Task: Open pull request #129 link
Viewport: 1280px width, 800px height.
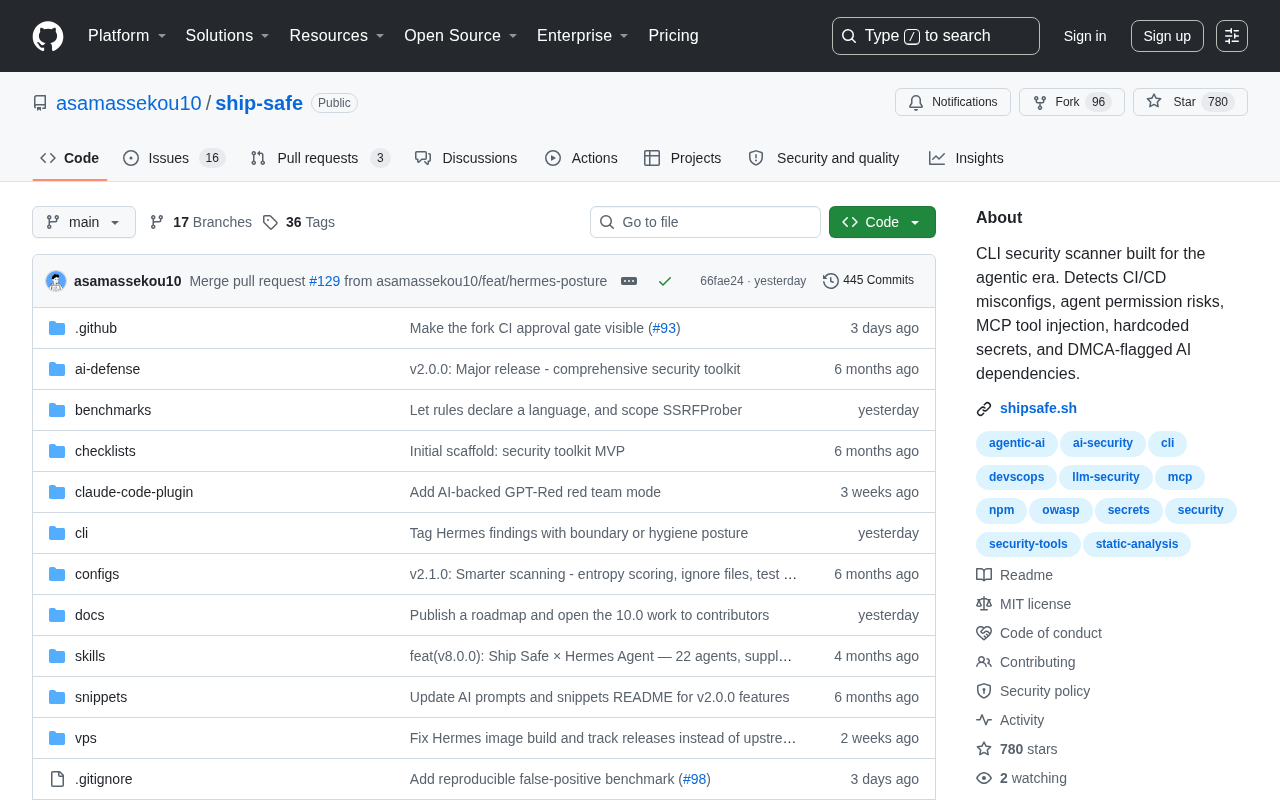Action: point(325,281)
